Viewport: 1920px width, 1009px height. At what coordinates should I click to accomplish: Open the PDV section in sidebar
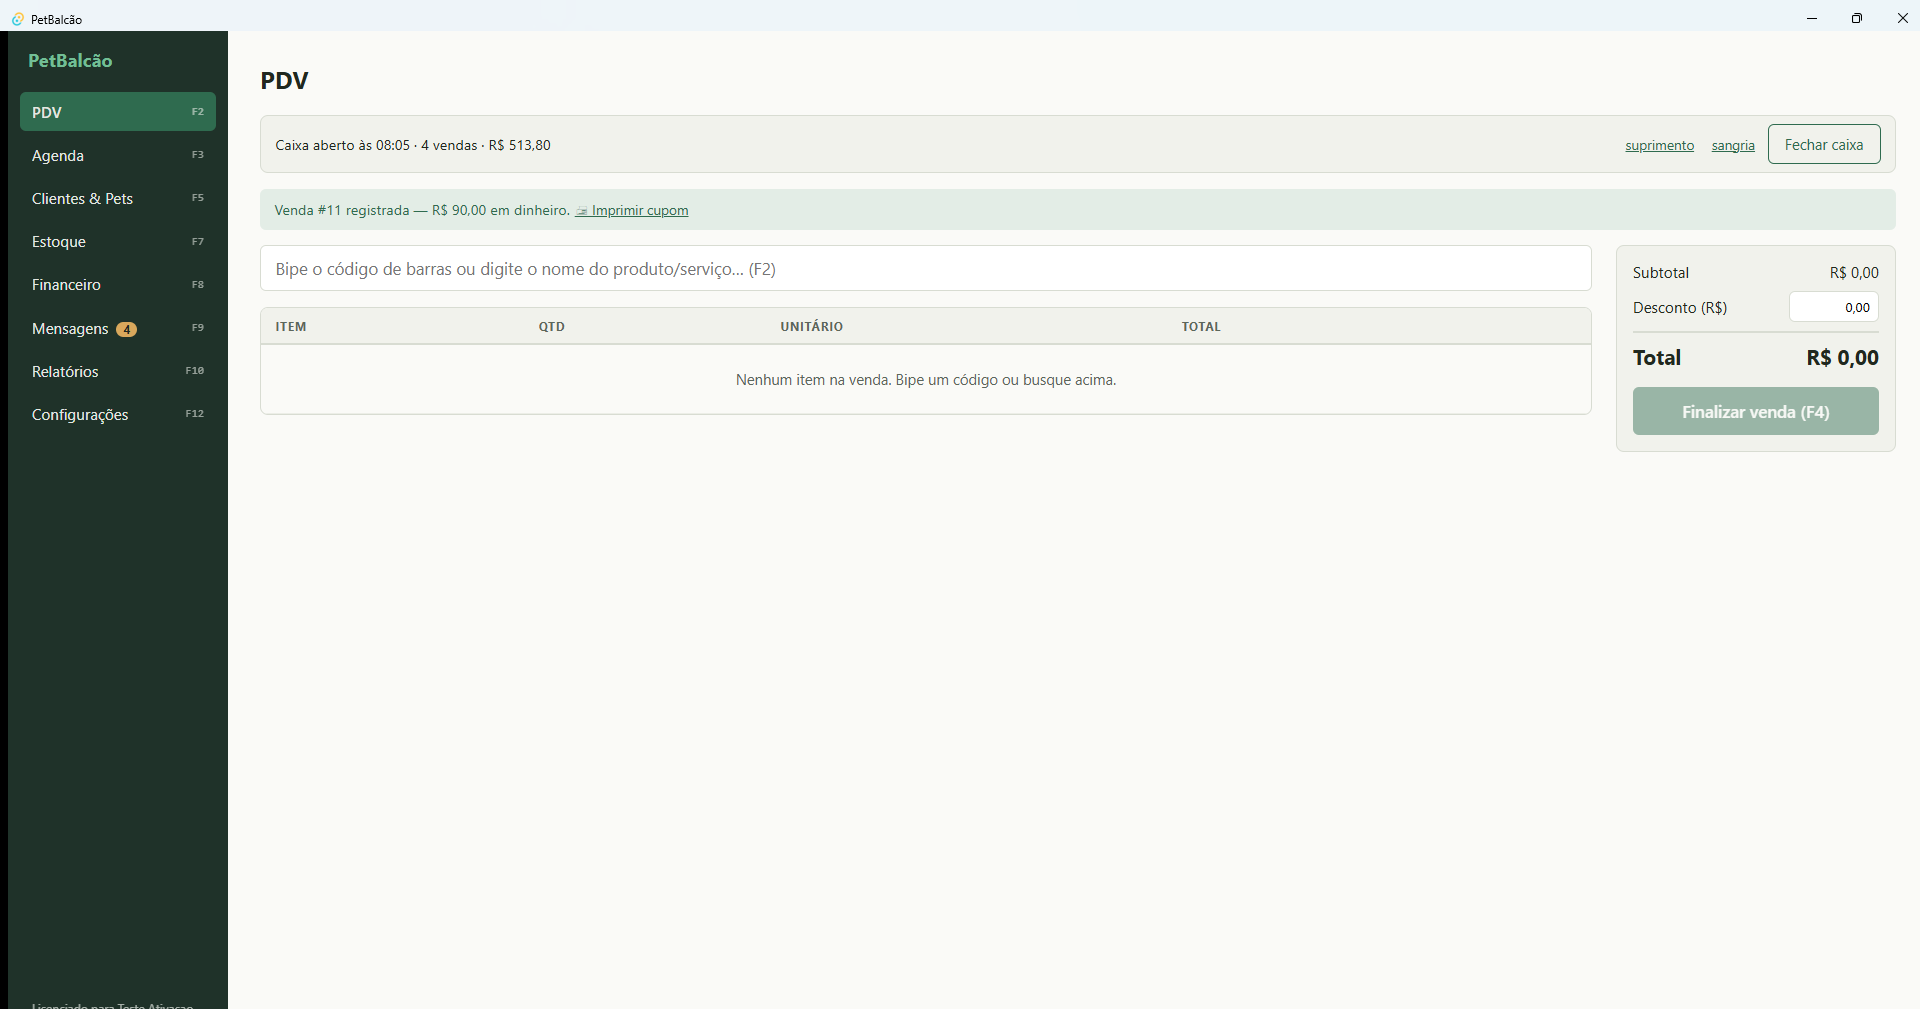(x=118, y=112)
